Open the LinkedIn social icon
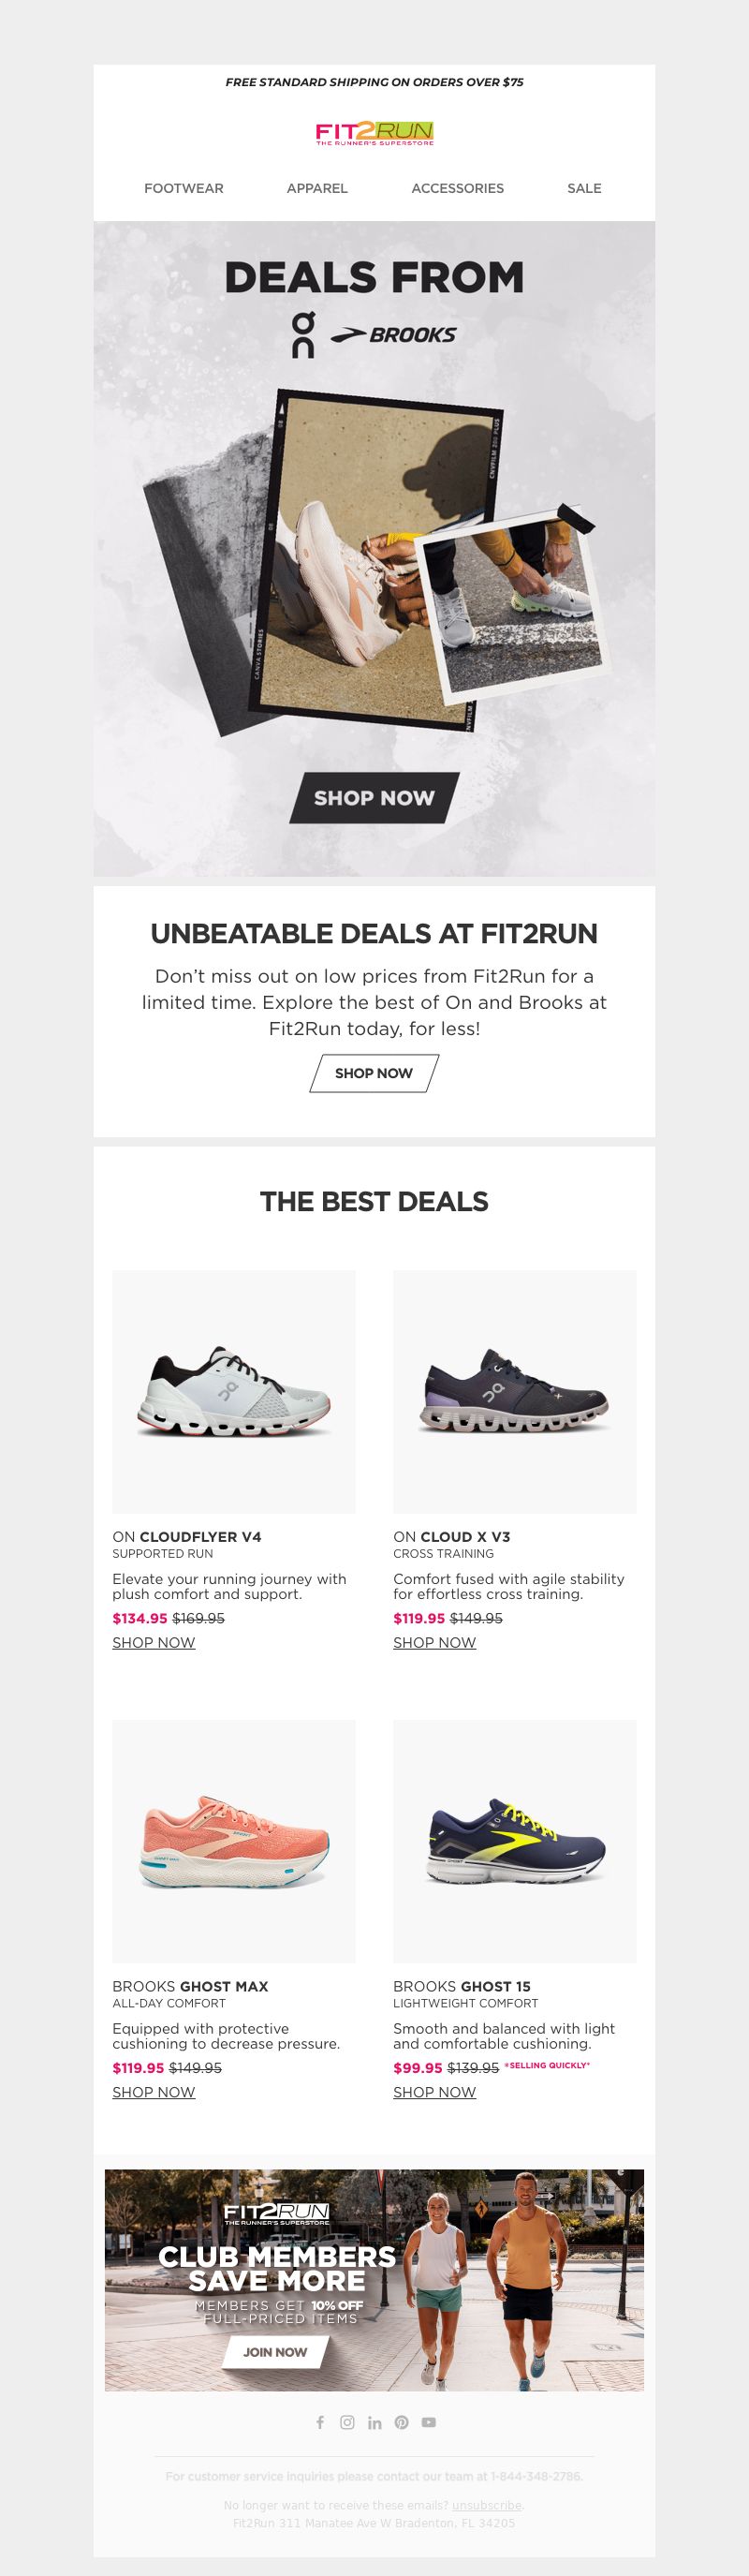Screen dimensions: 749x2576 click(374, 2422)
